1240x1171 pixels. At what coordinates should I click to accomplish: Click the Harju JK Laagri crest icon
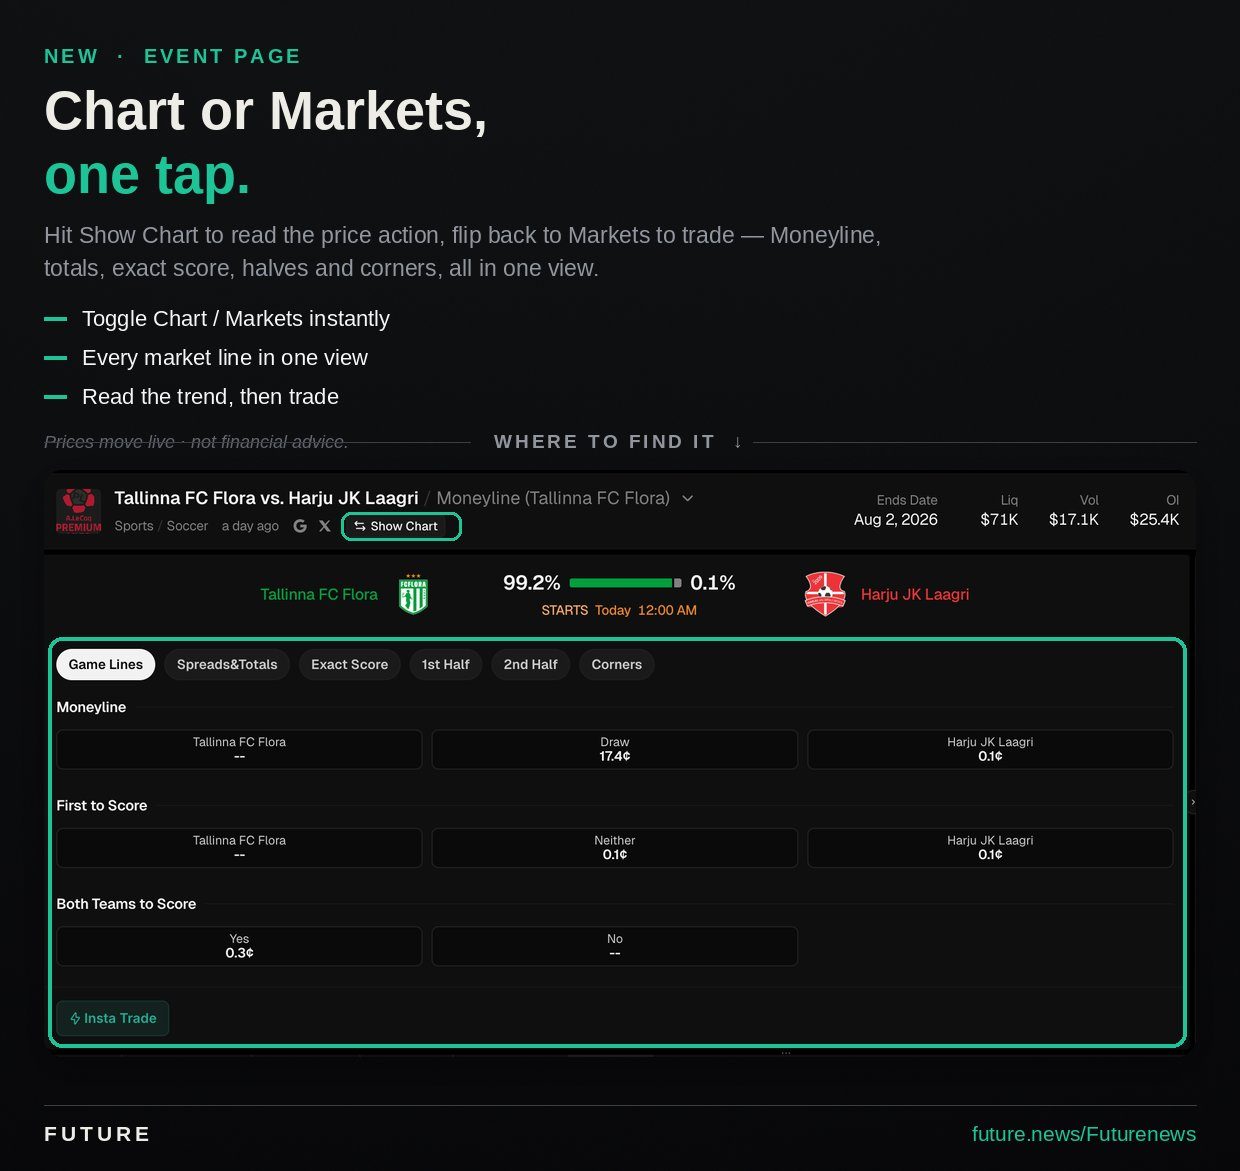point(825,594)
